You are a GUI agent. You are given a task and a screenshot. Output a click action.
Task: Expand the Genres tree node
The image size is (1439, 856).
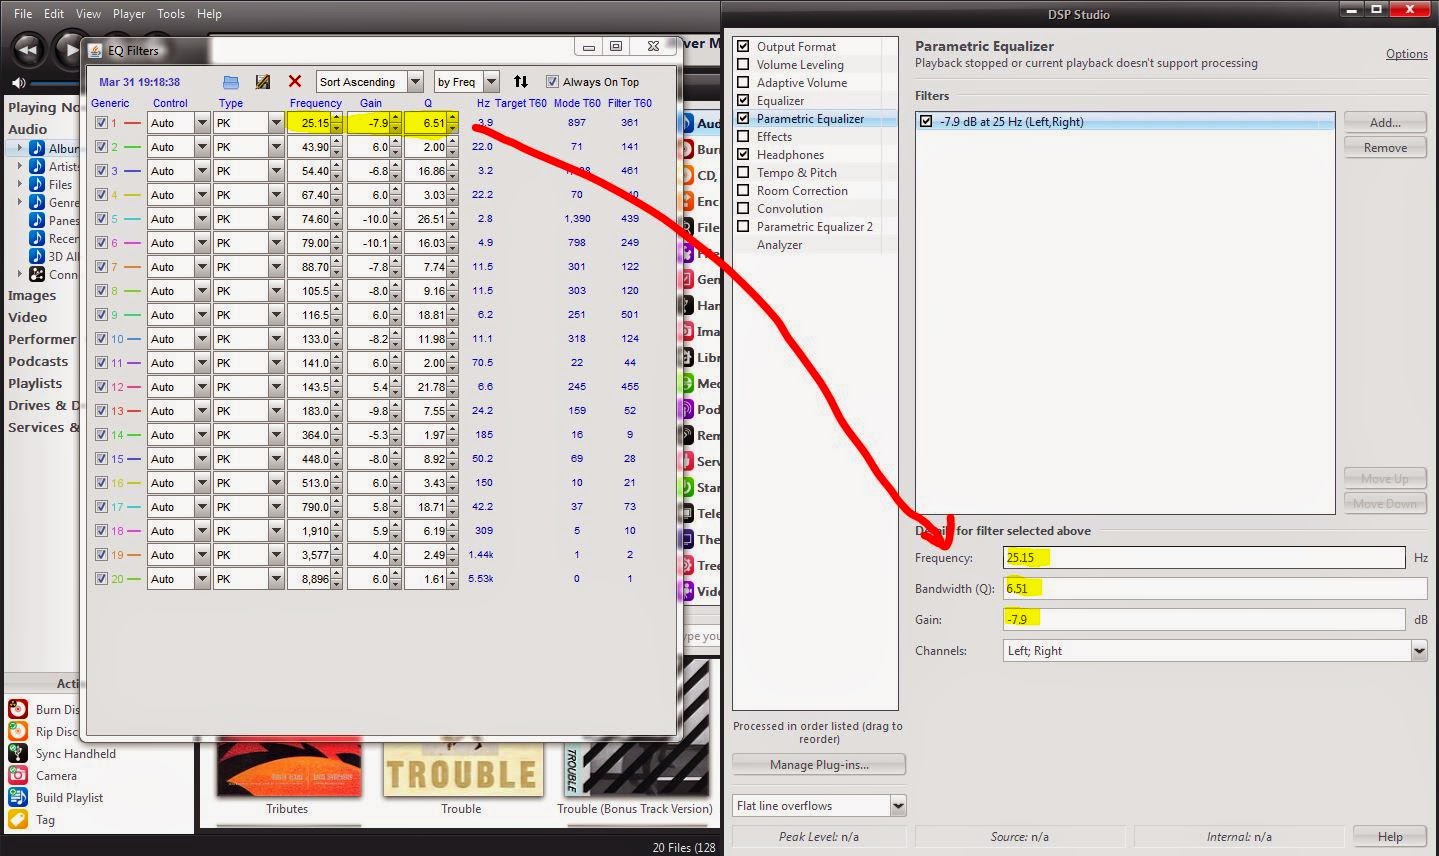(x=19, y=202)
